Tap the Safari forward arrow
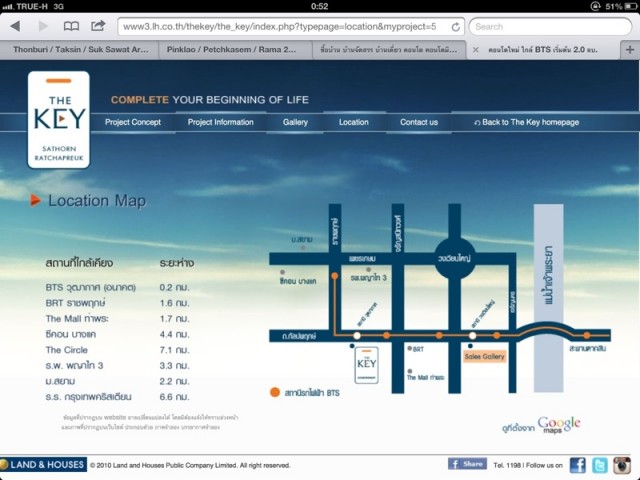Screen dimensions: 640x480 tap(43, 26)
